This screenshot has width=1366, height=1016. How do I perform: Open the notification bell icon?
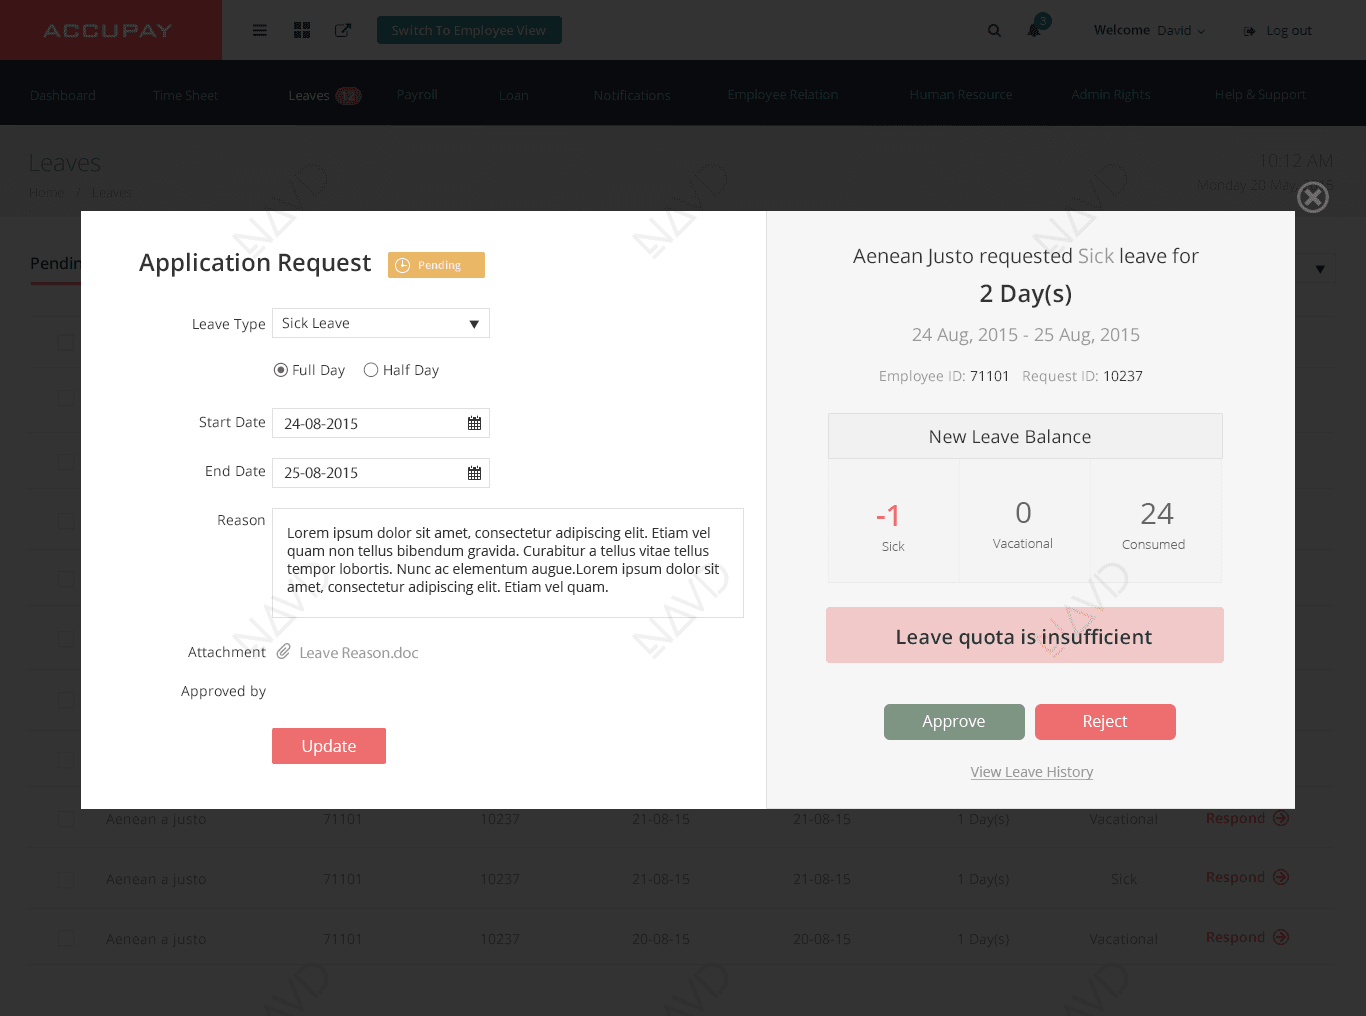tap(1035, 30)
